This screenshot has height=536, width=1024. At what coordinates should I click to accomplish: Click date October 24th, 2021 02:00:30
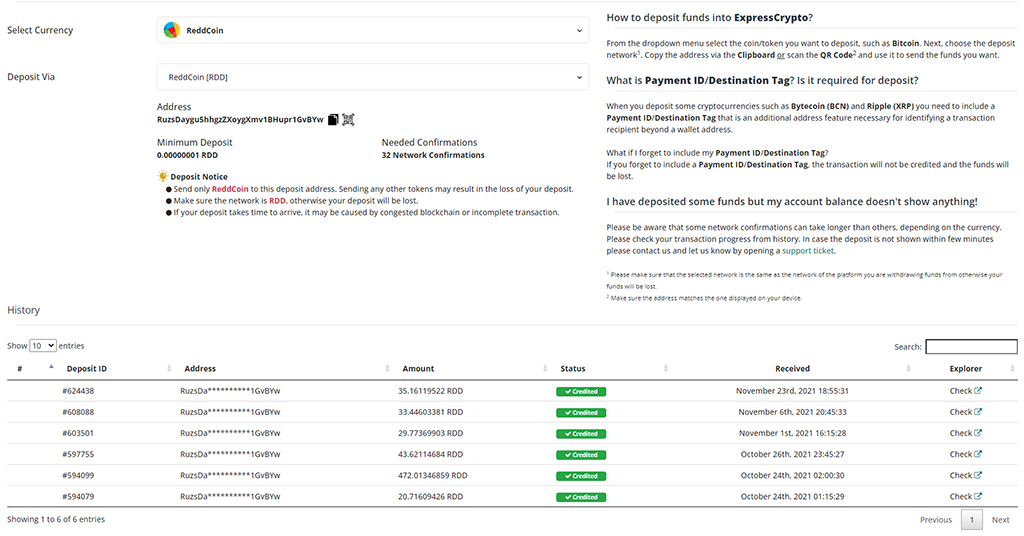point(792,475)
